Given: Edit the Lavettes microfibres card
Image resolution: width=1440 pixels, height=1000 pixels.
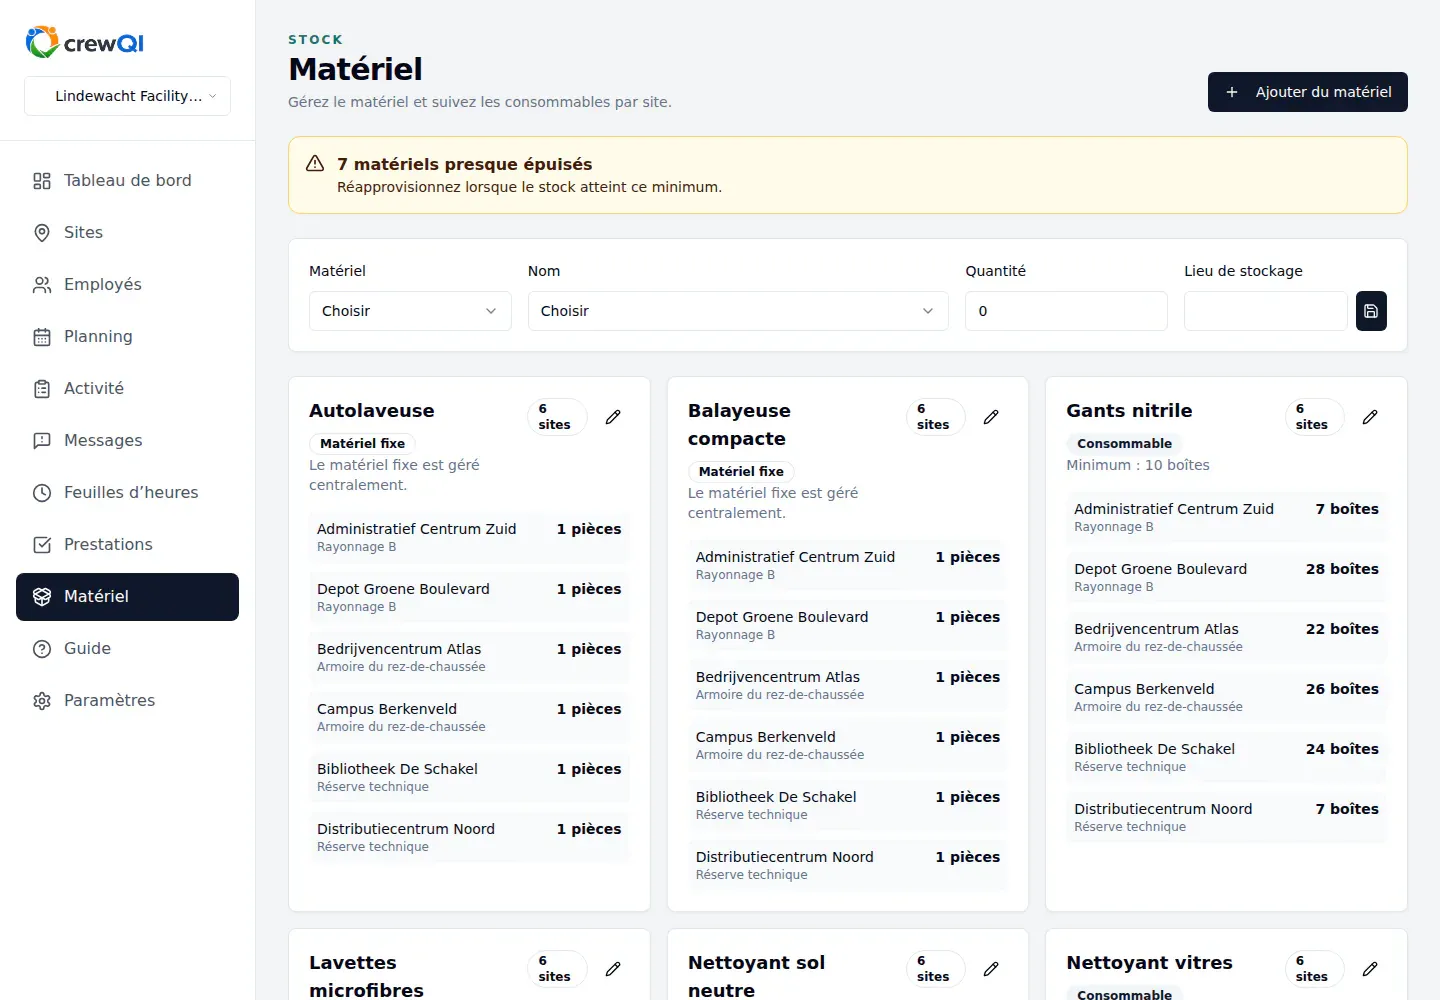Looking at the screenshot, I should coord(613,969).
